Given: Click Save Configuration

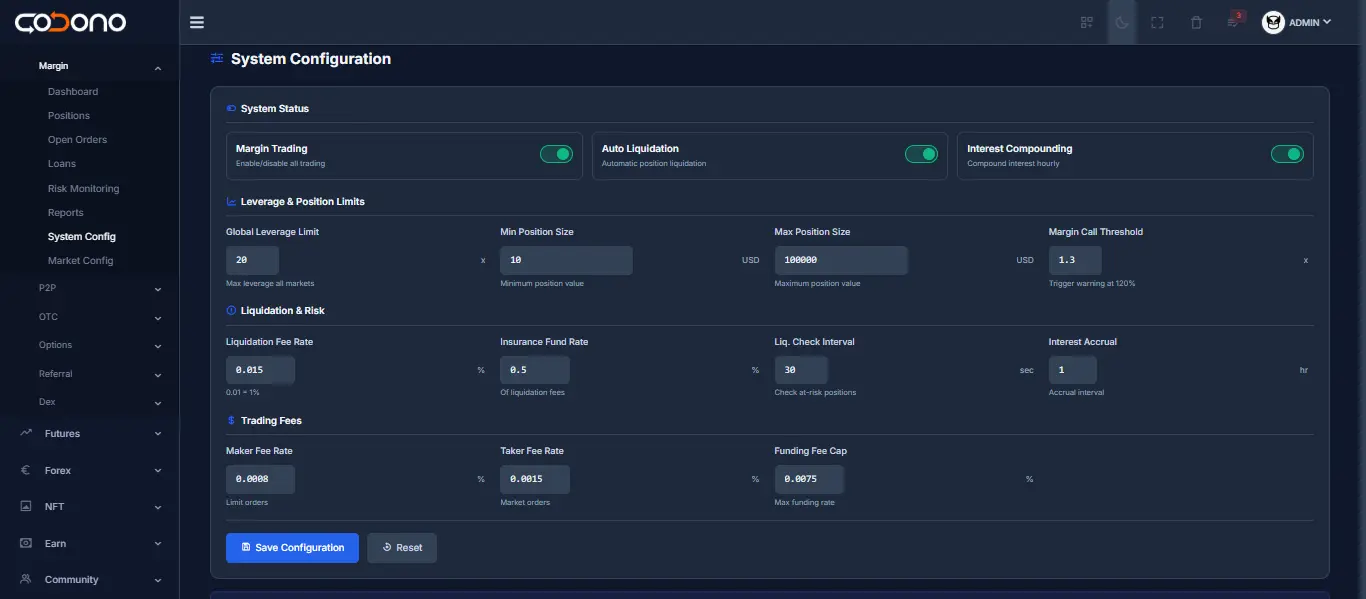Looking at the screenshot, I should 292,547.
